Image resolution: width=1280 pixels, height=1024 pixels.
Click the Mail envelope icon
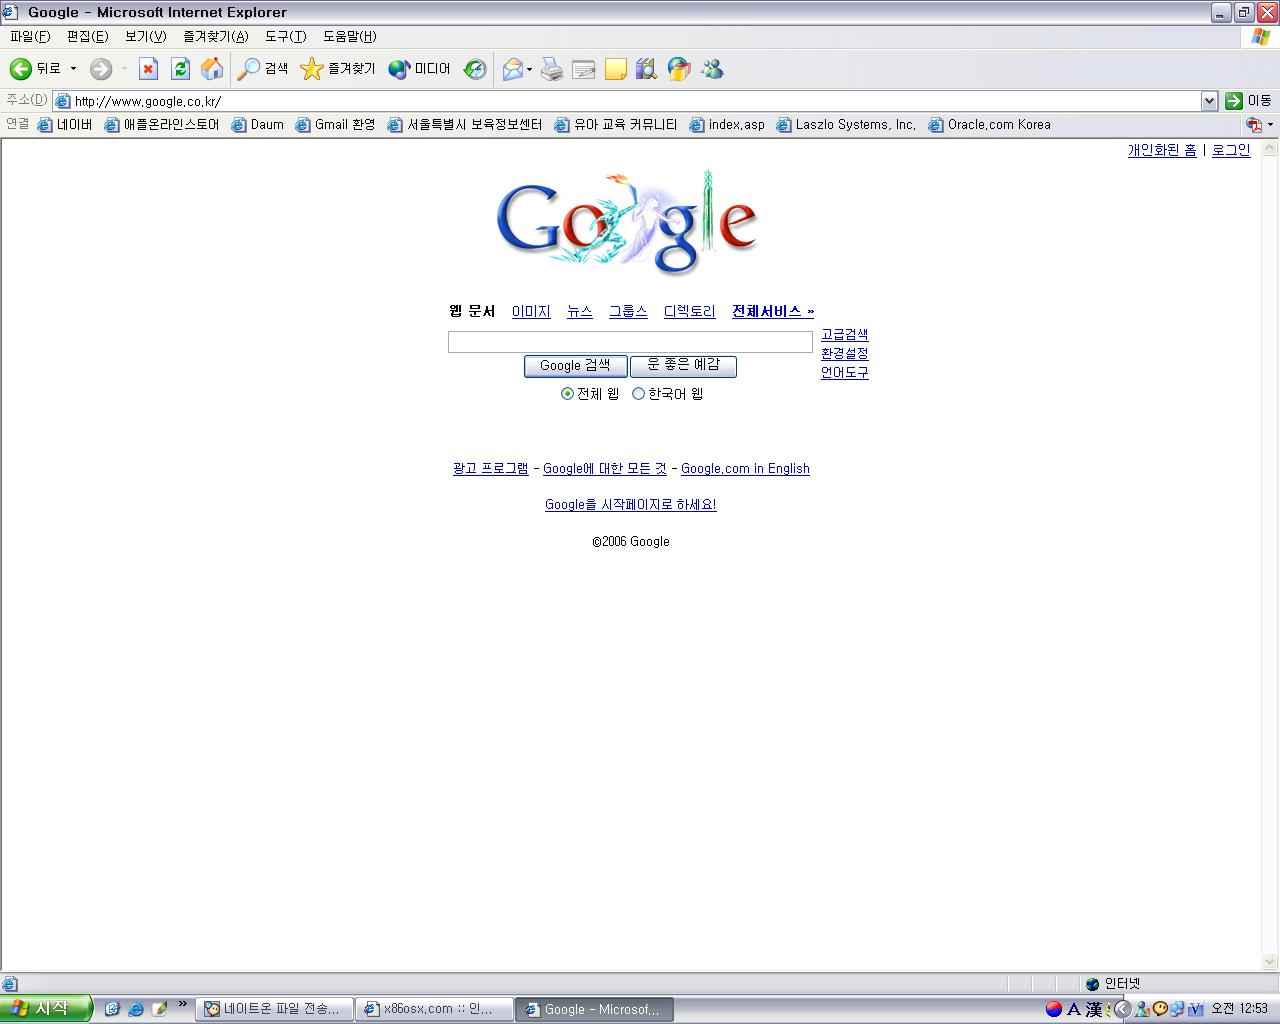[x=512, y=69]
